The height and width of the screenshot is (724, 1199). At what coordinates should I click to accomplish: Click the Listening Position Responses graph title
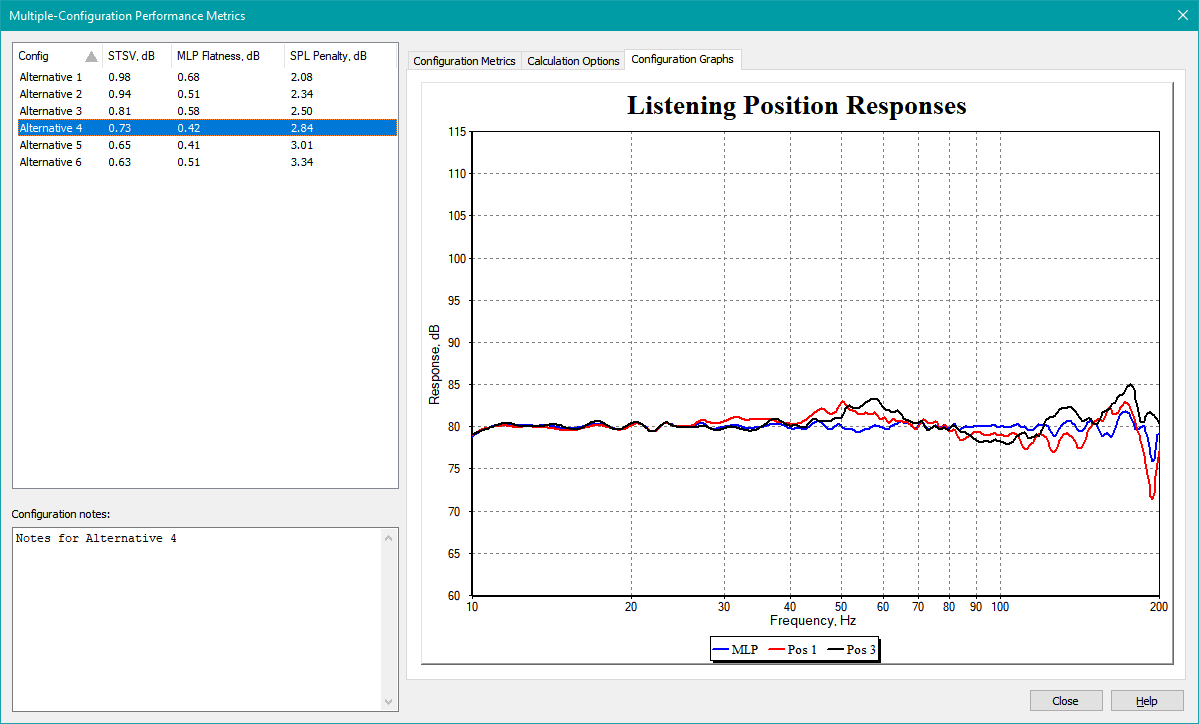pyautogui.click(x=797, y=106)
